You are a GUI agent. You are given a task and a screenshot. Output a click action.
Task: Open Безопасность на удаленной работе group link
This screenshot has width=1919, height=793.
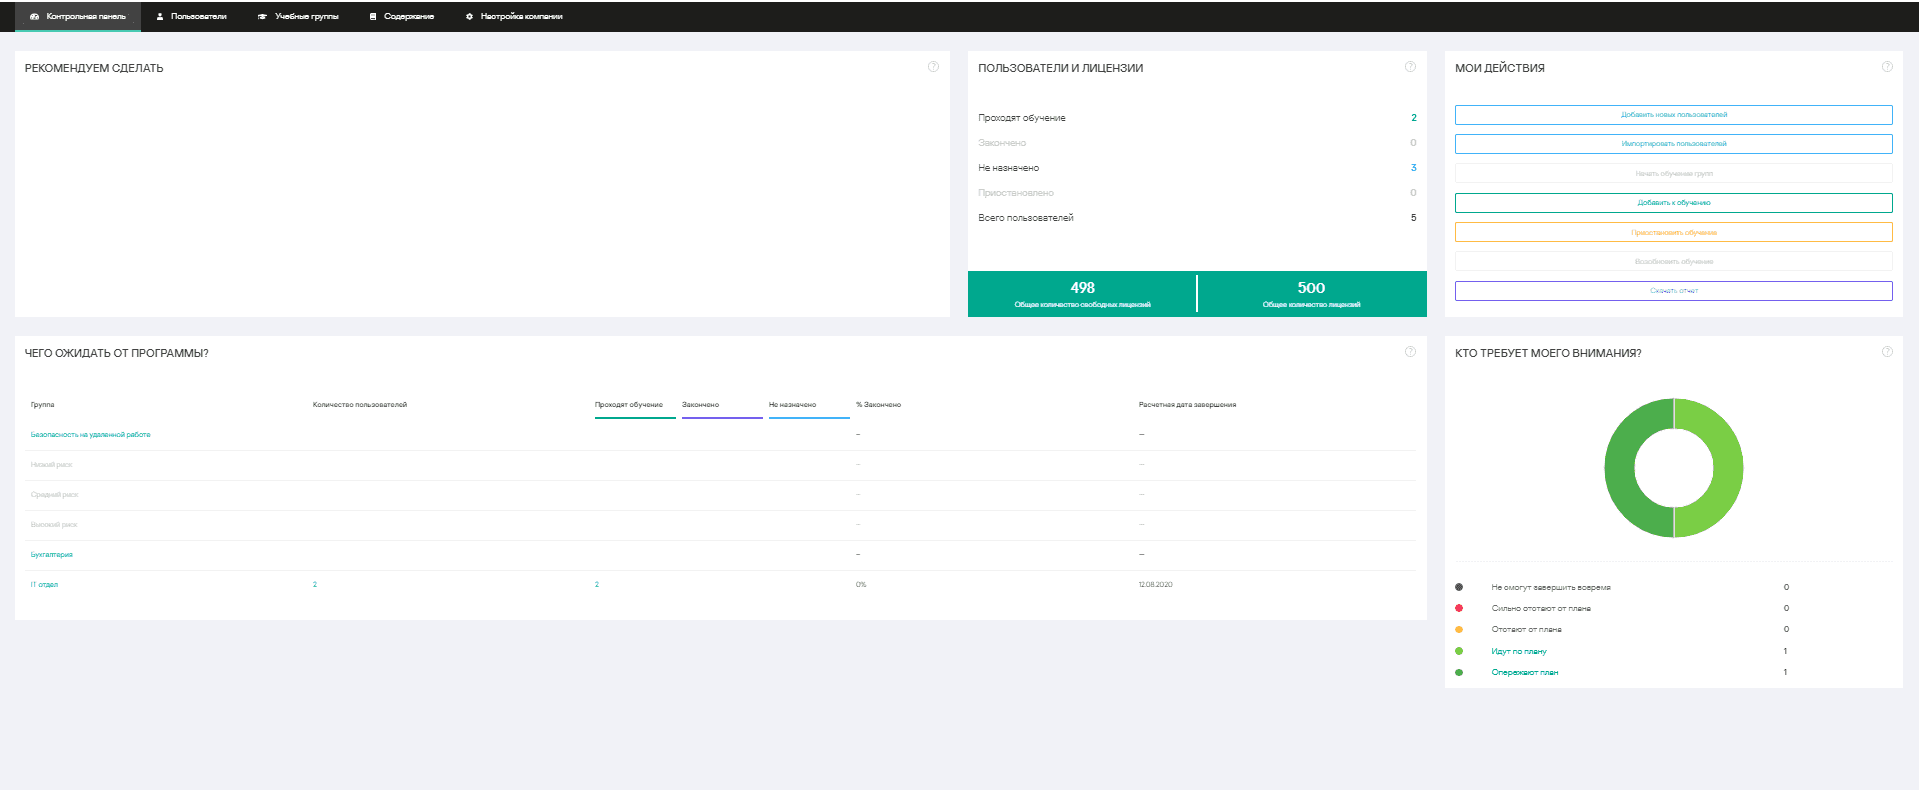(x=91, y=435)
